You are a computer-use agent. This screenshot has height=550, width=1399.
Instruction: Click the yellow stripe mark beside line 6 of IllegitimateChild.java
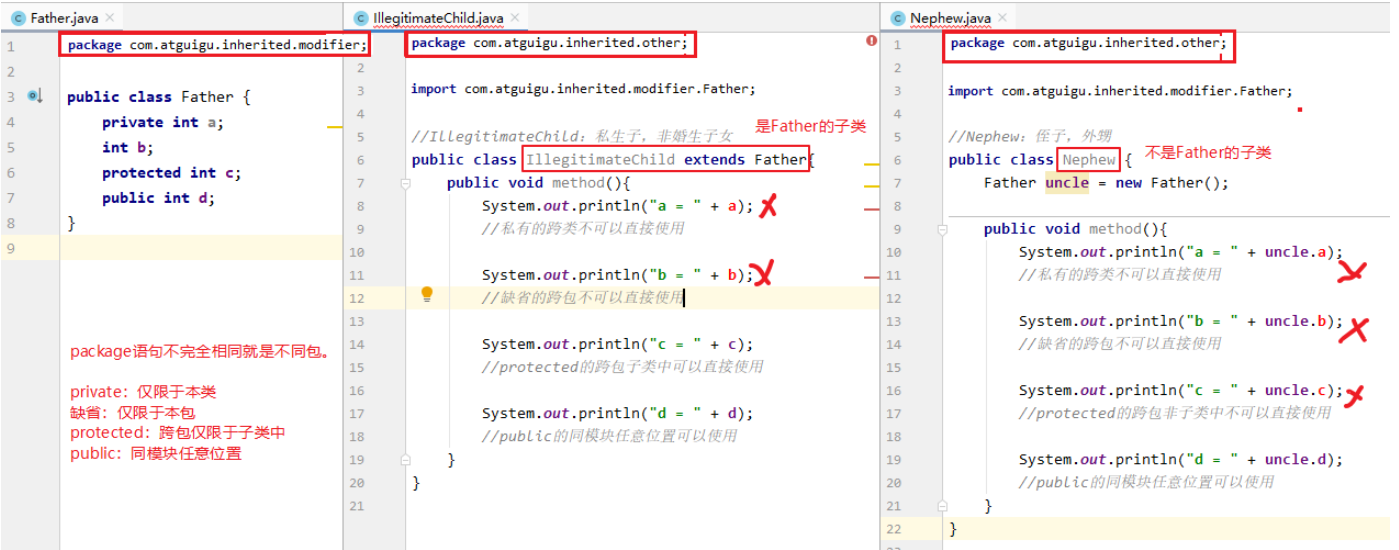(x=870, y=163)
